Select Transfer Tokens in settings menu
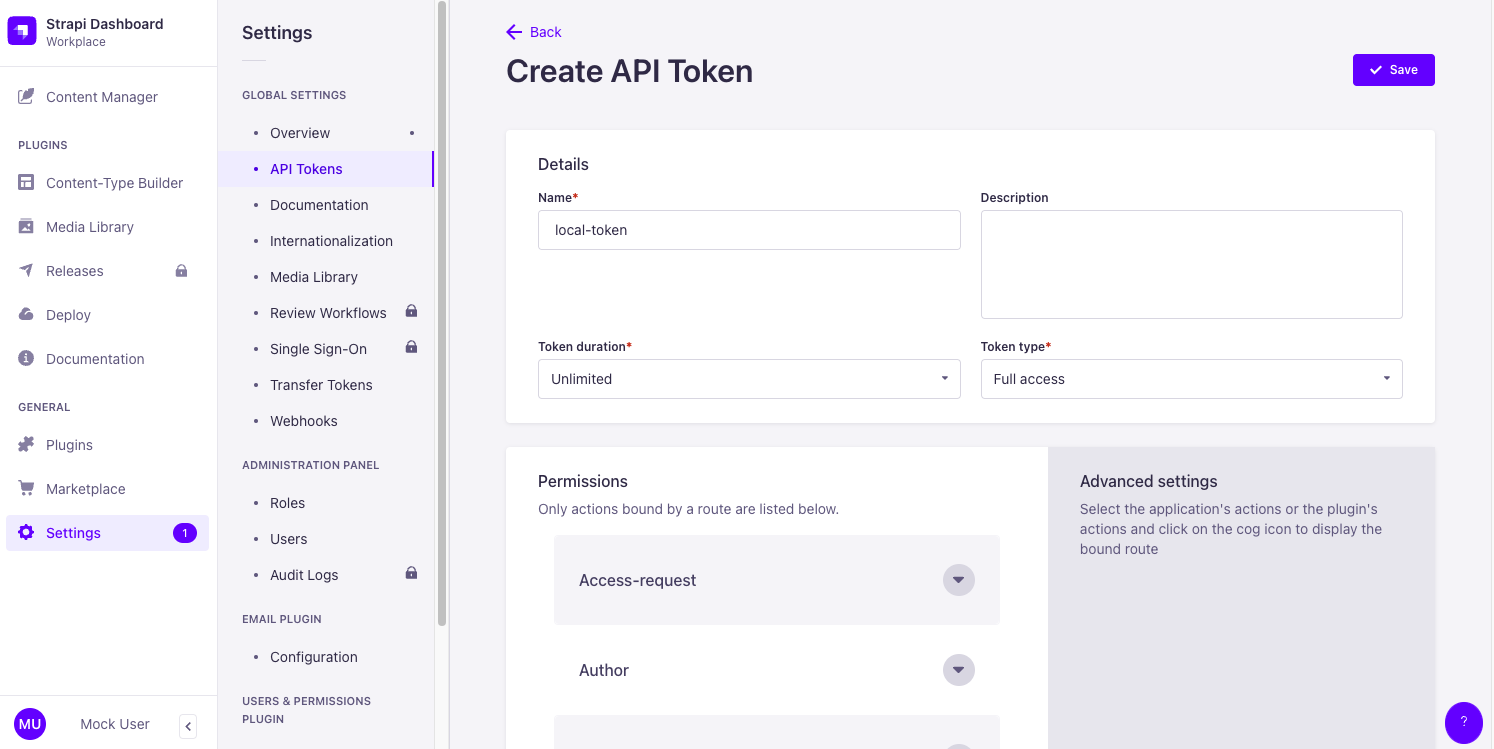The height and width of the screenshot is (749, 1494). click(321, 385)
